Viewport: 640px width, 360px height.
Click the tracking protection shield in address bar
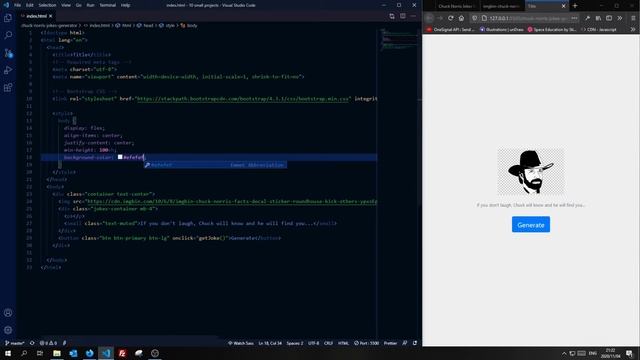(x=474, y=18)
